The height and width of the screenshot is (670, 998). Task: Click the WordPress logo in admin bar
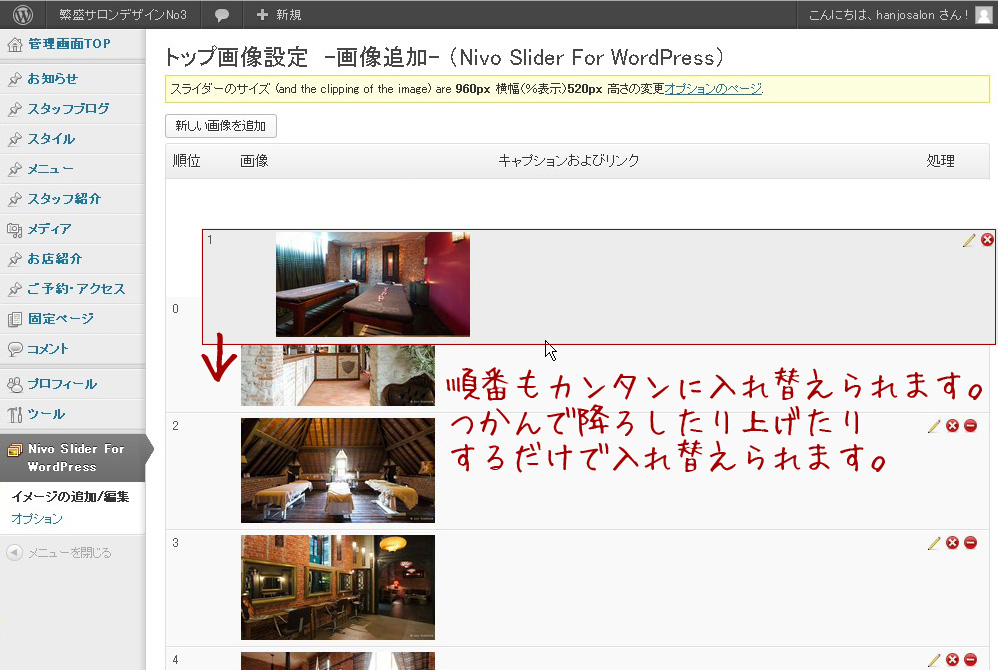23,15
